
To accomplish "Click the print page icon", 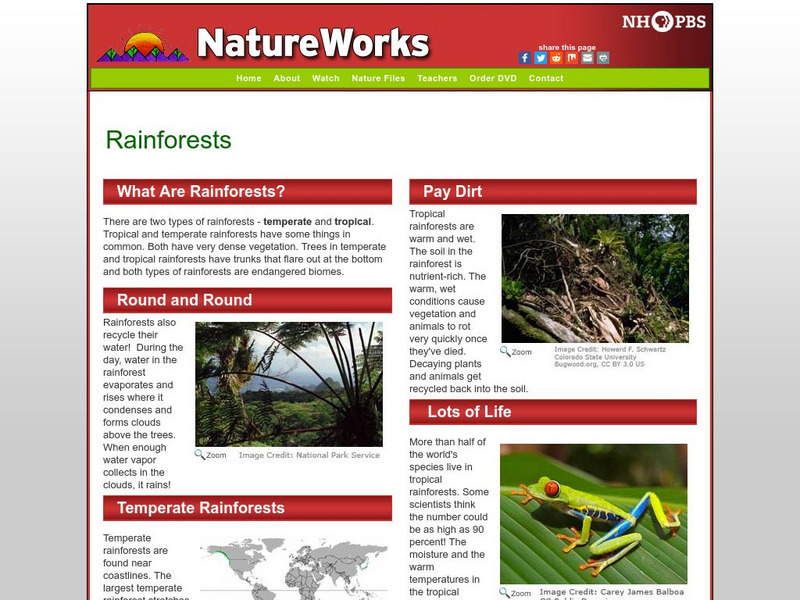I will coord(603,58).
